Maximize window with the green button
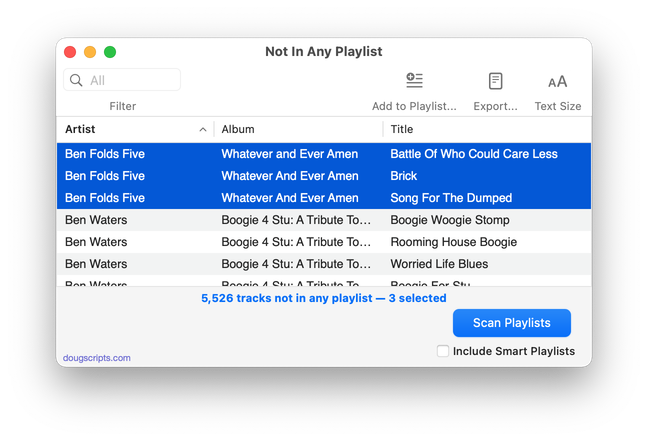The height and width of the screenshot is (441, 648). pyautogui.click(x=110, y=52)
